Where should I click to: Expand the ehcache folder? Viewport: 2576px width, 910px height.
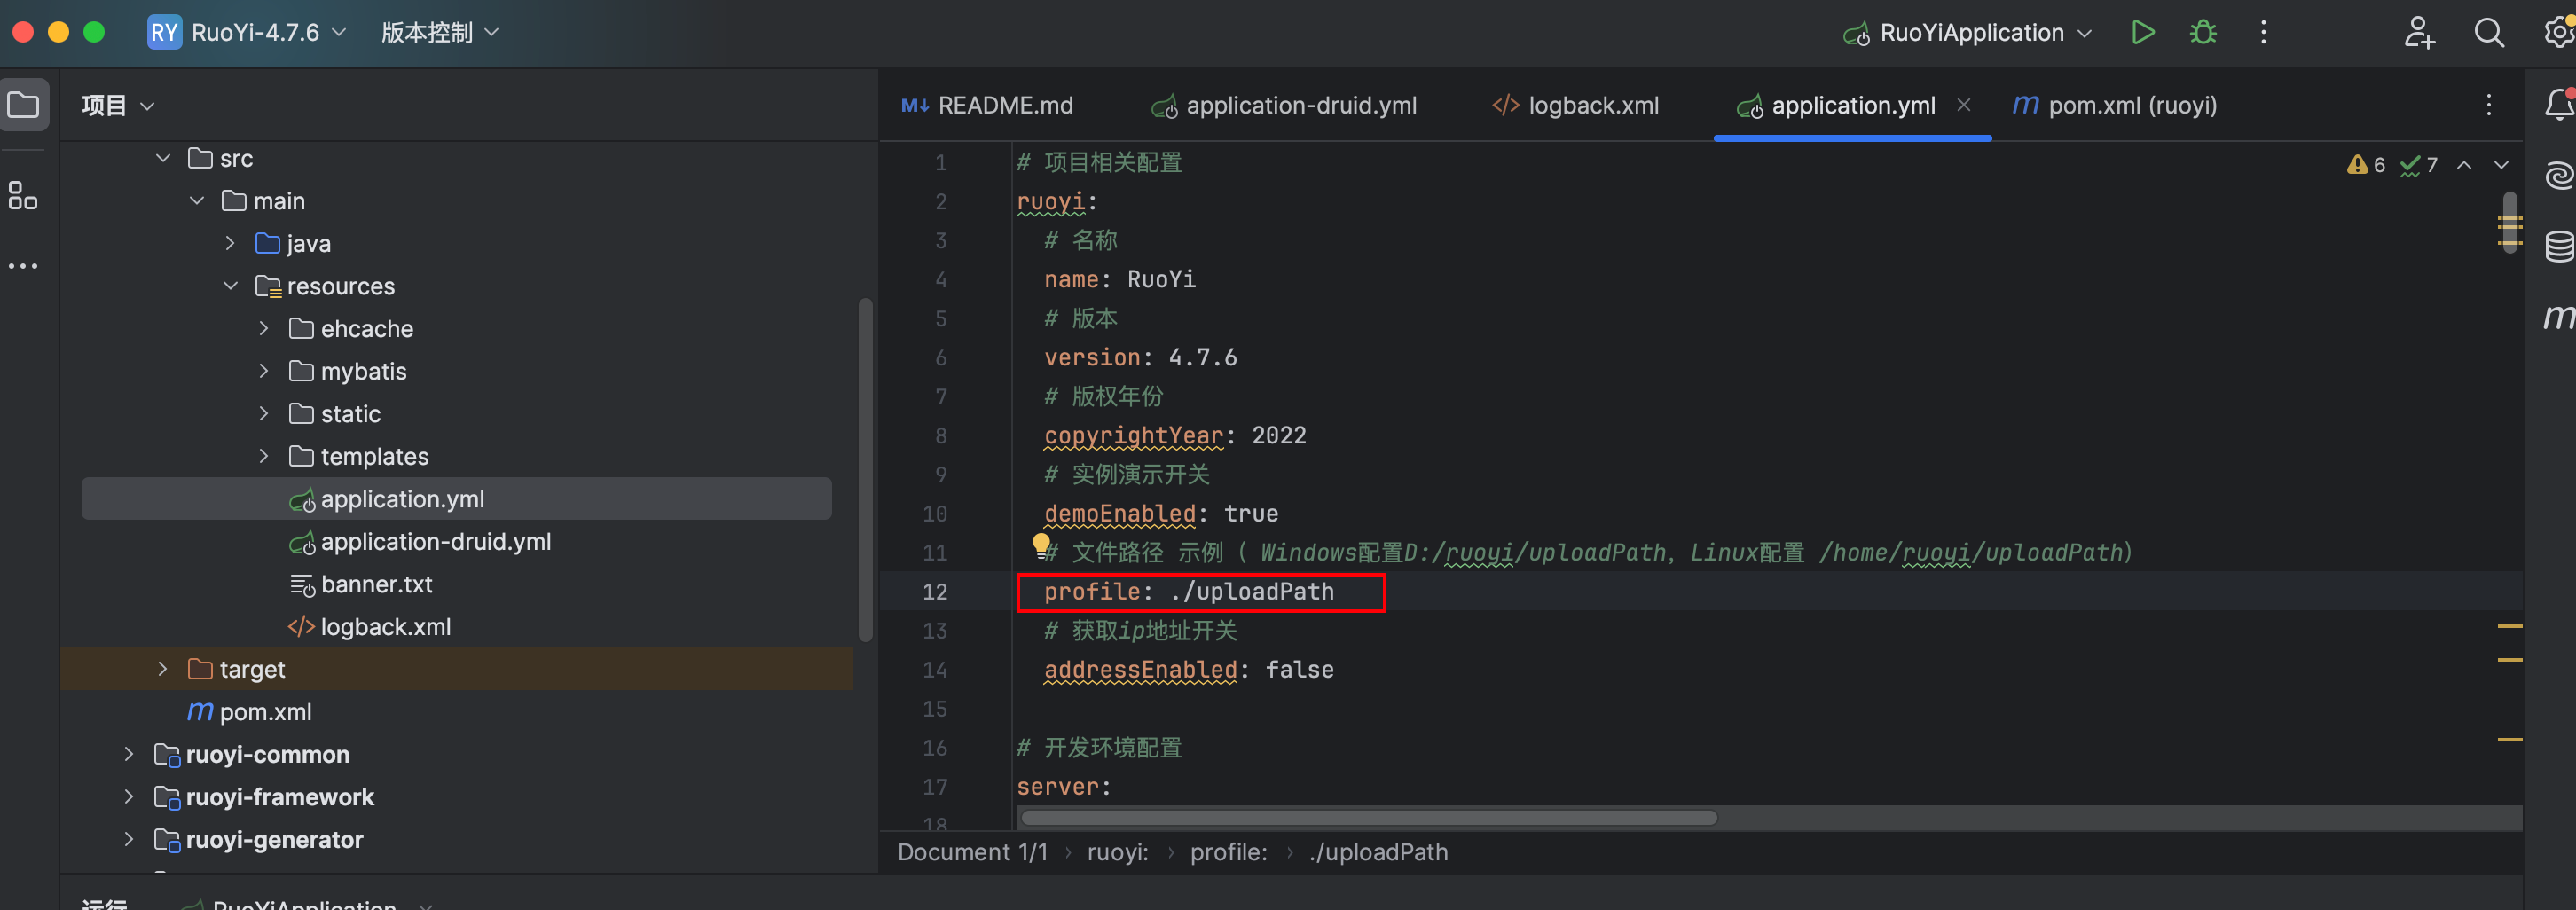coord(264,328)
